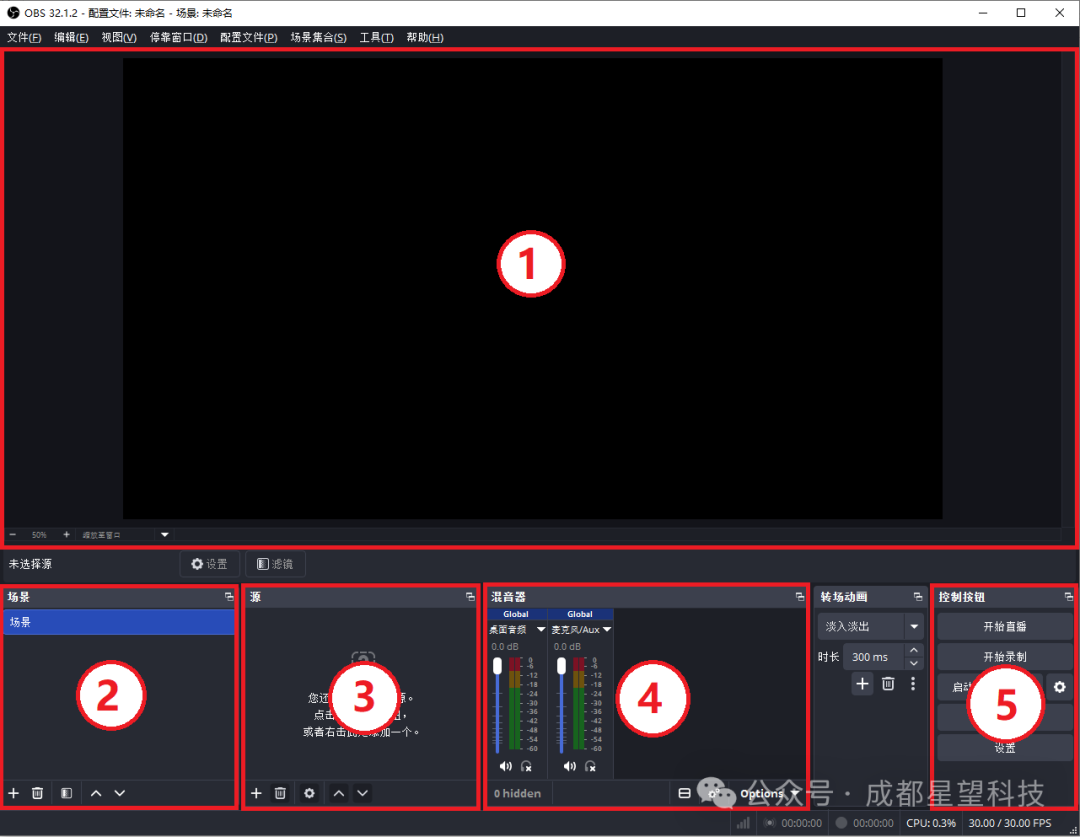Image resolution: width=1080 pixels, height=837 pixels.
Task: Click the 300 ms duration field
Action: click(x=873, y=657)
